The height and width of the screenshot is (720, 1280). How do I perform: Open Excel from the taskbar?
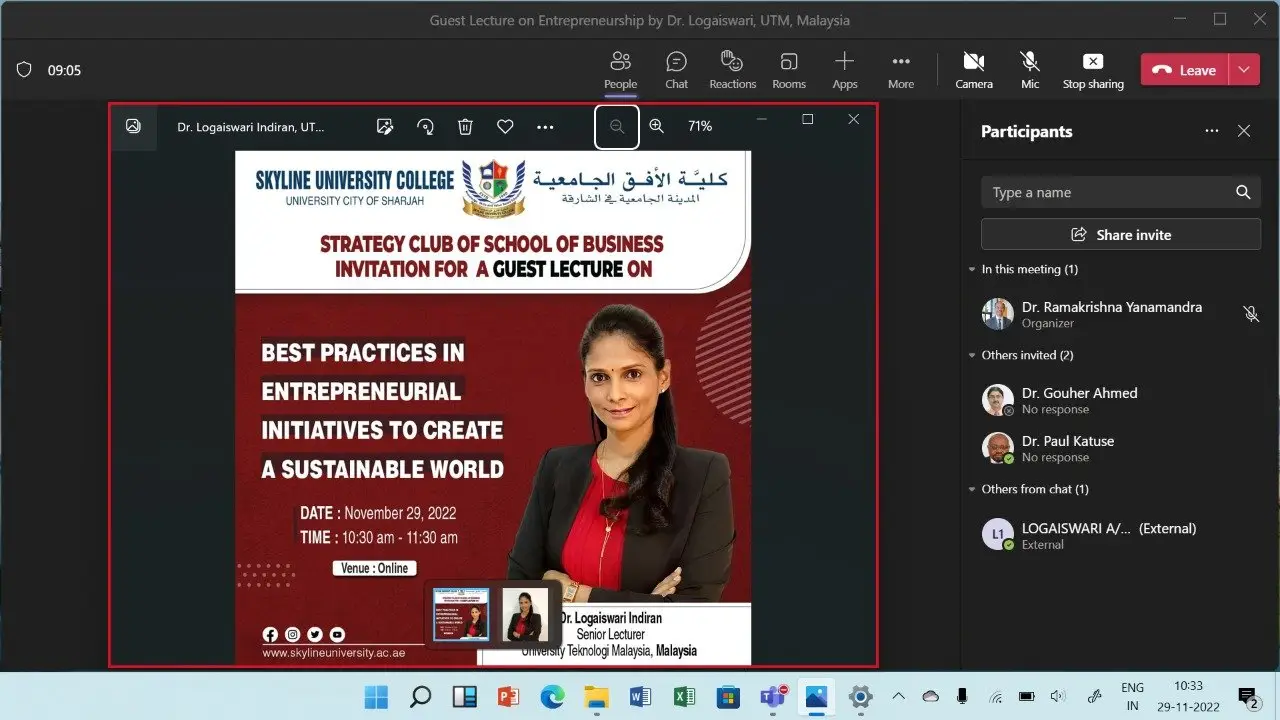tap(685, 696)
